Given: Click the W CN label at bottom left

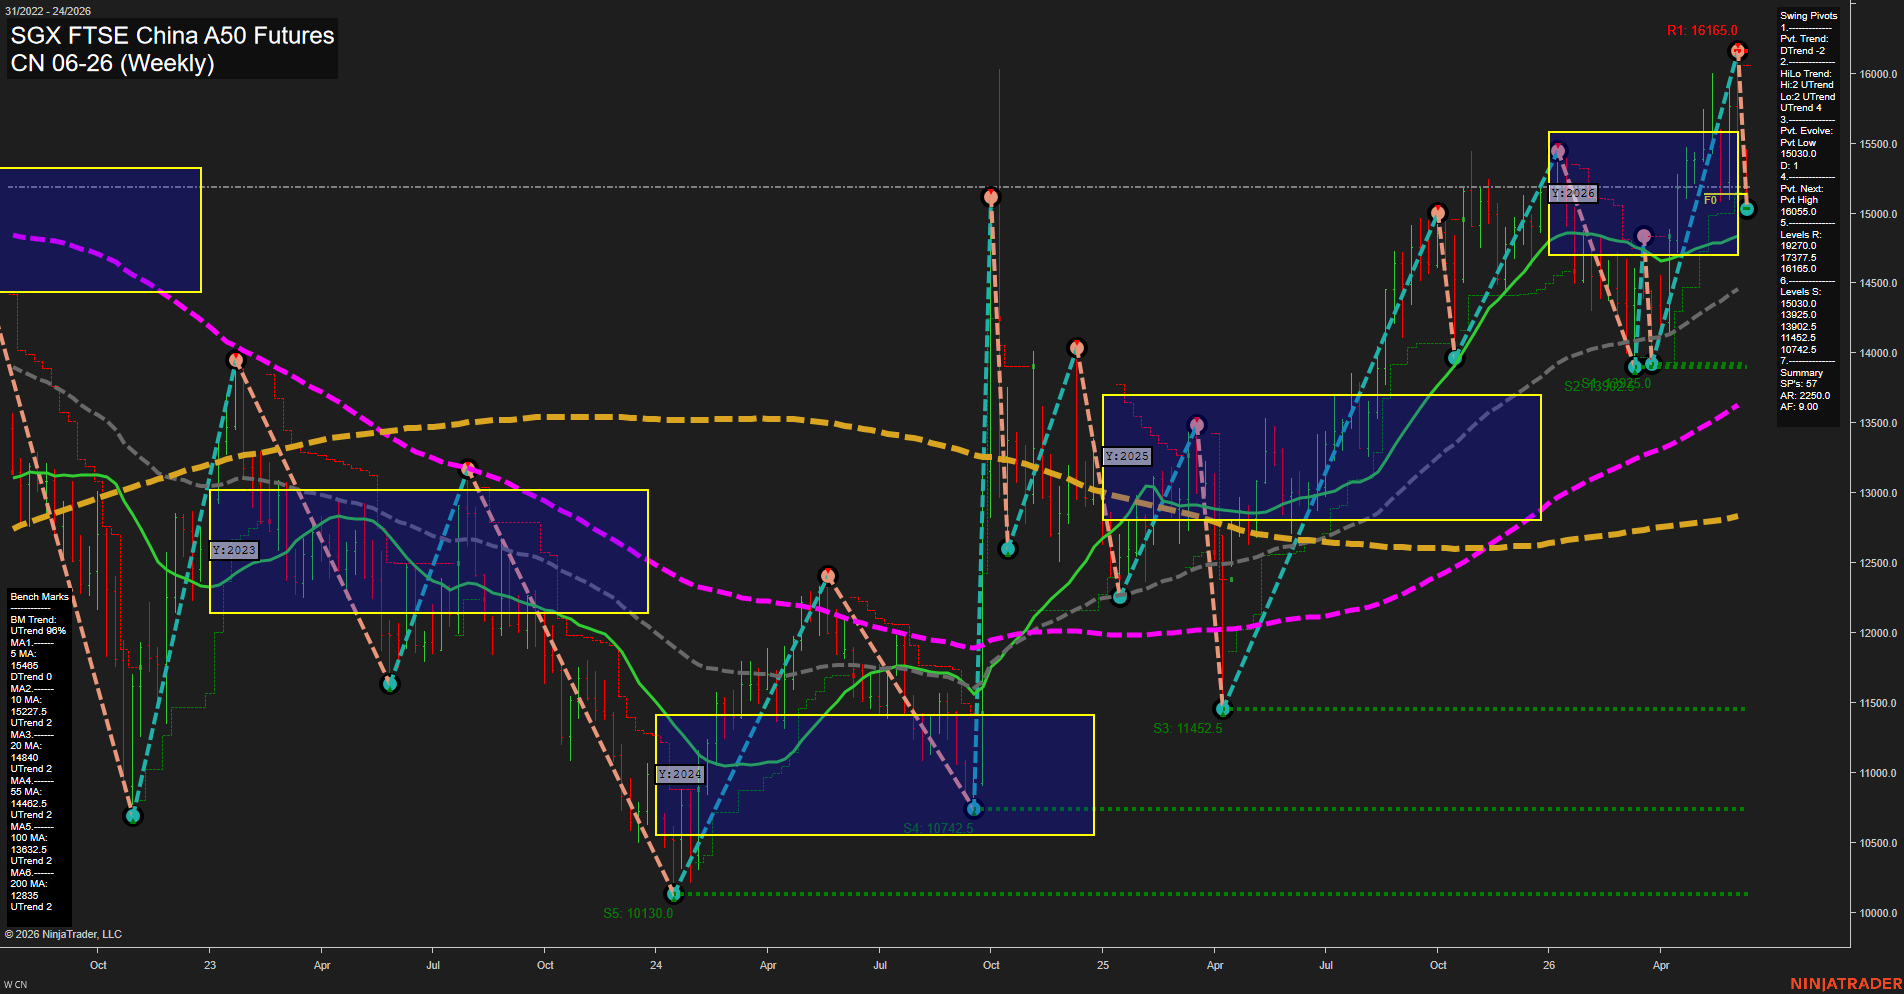Looking at the screenshot, I should [x=15, y=985].
